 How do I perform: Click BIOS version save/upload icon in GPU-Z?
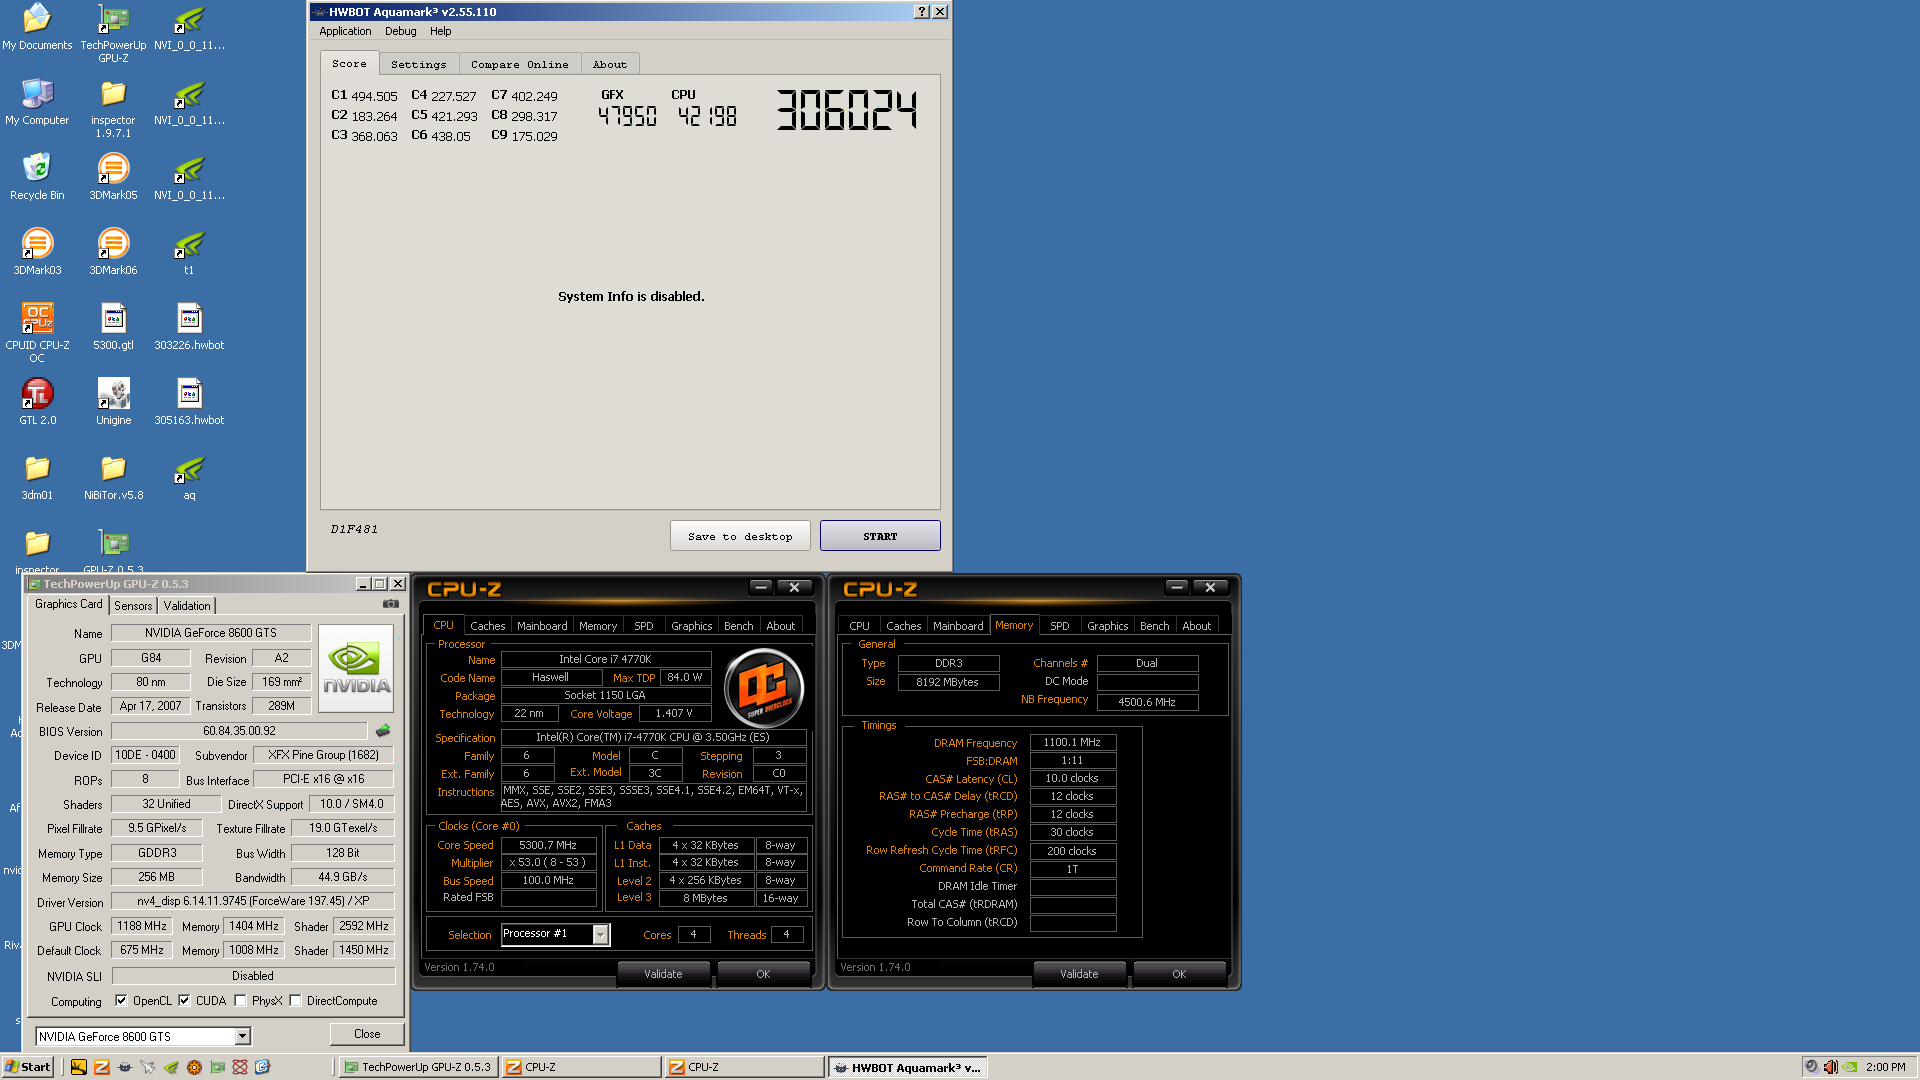click(382, 731)
